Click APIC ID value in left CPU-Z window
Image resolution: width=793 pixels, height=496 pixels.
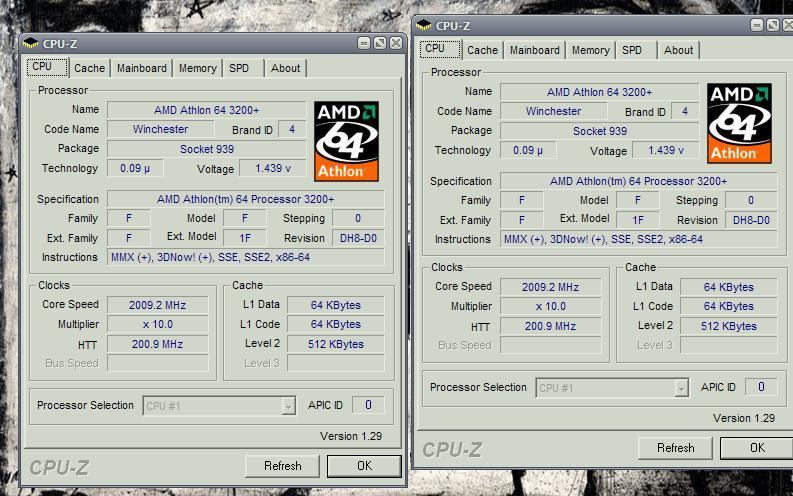(x=368, y=405)
